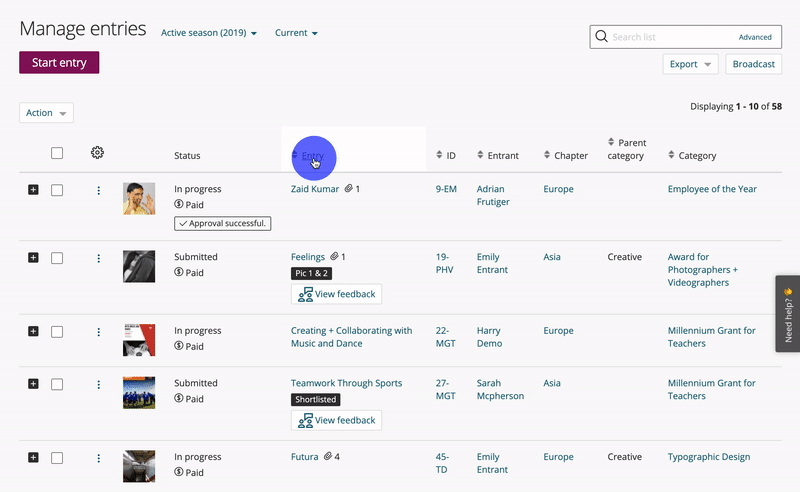Click the Zaid Kumar entry thumbnail

point(139,199)
